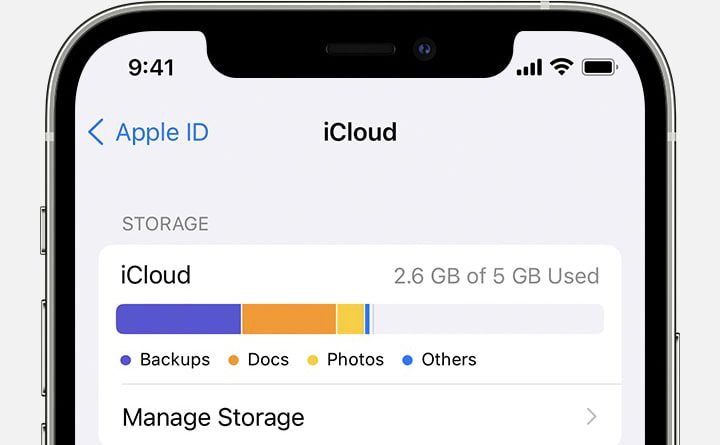Tap the blue Others legend dot
Viewport: 720px width, 445px height.
click(407, 360)
